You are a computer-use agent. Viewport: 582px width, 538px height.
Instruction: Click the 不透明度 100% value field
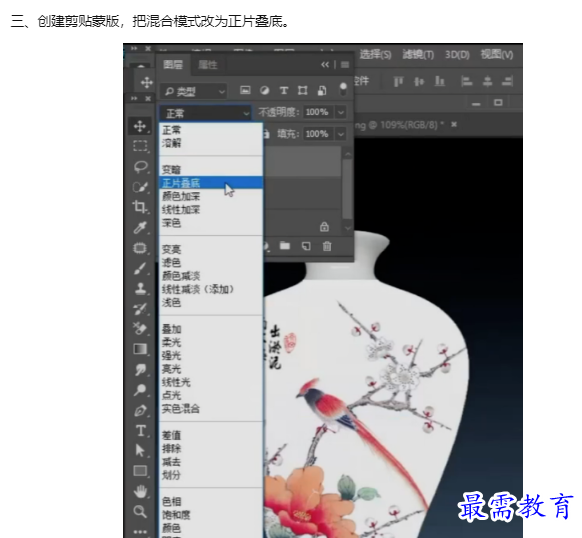point(318,112)
